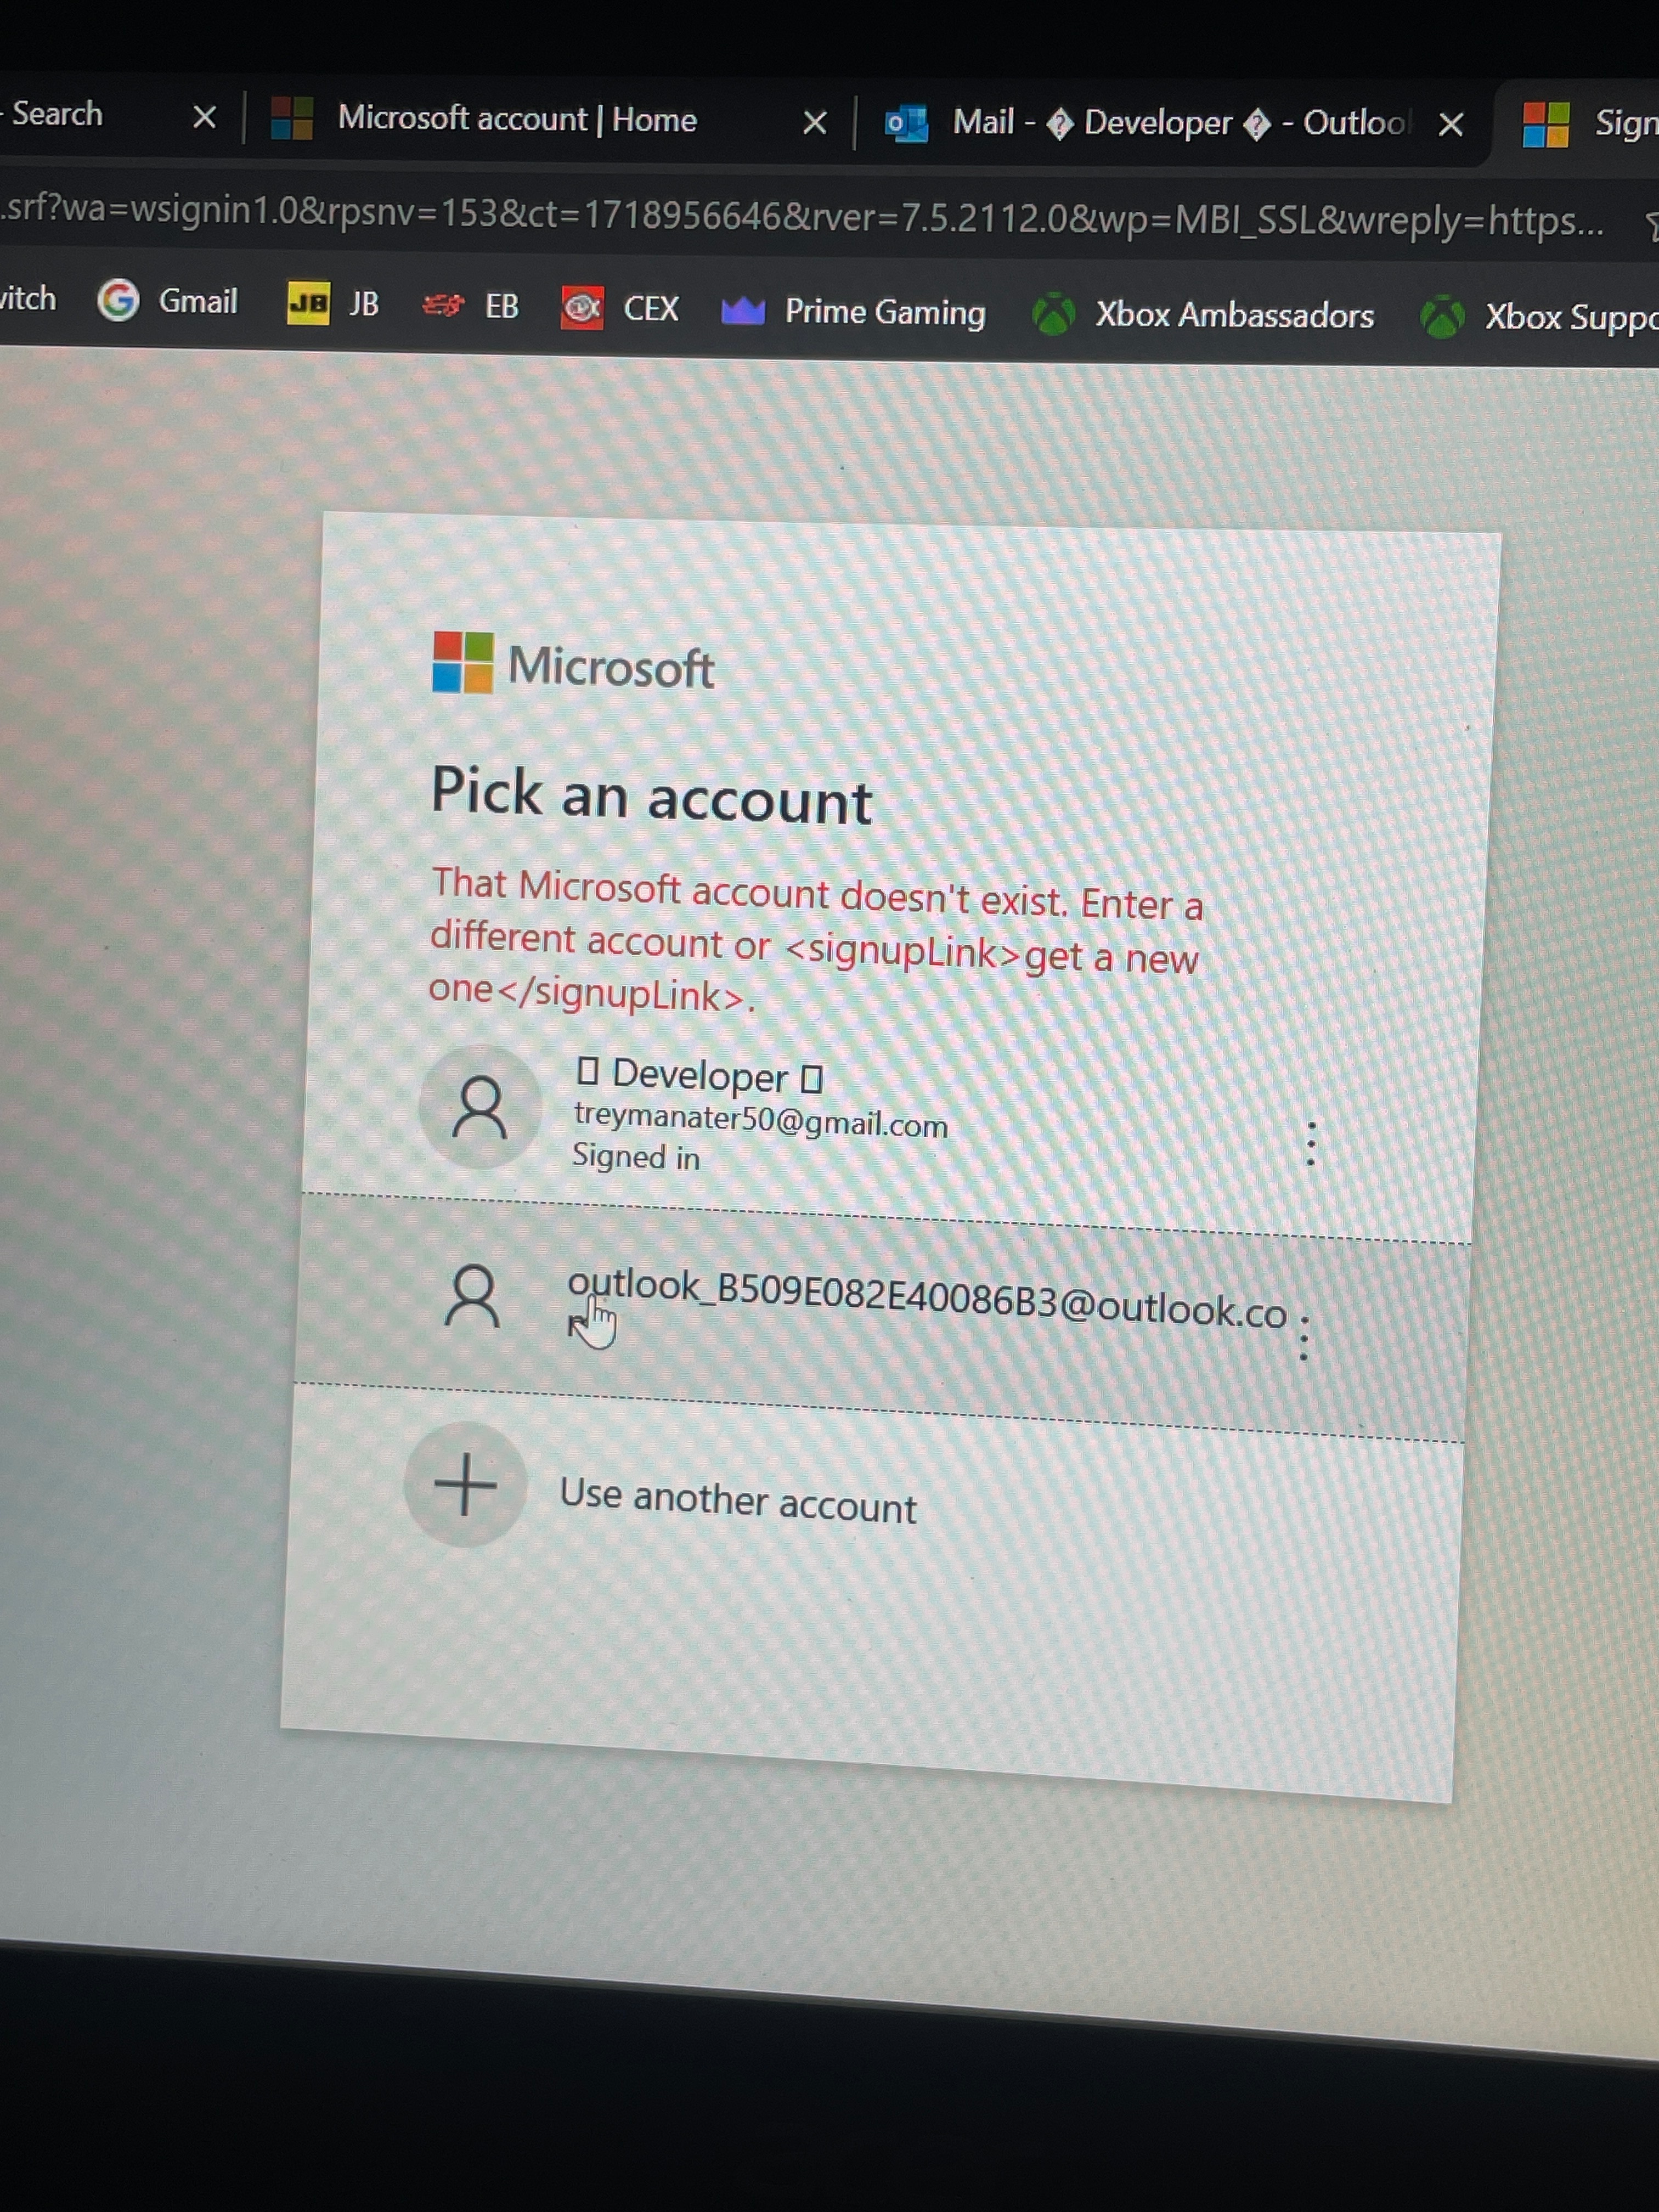Click the yellow JB bookmark icon
Screen dimensions: 1659x2212
coord(308,303)
